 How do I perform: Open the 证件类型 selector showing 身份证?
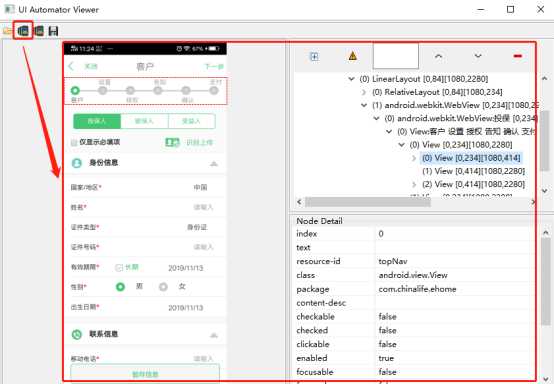[197, 227]
